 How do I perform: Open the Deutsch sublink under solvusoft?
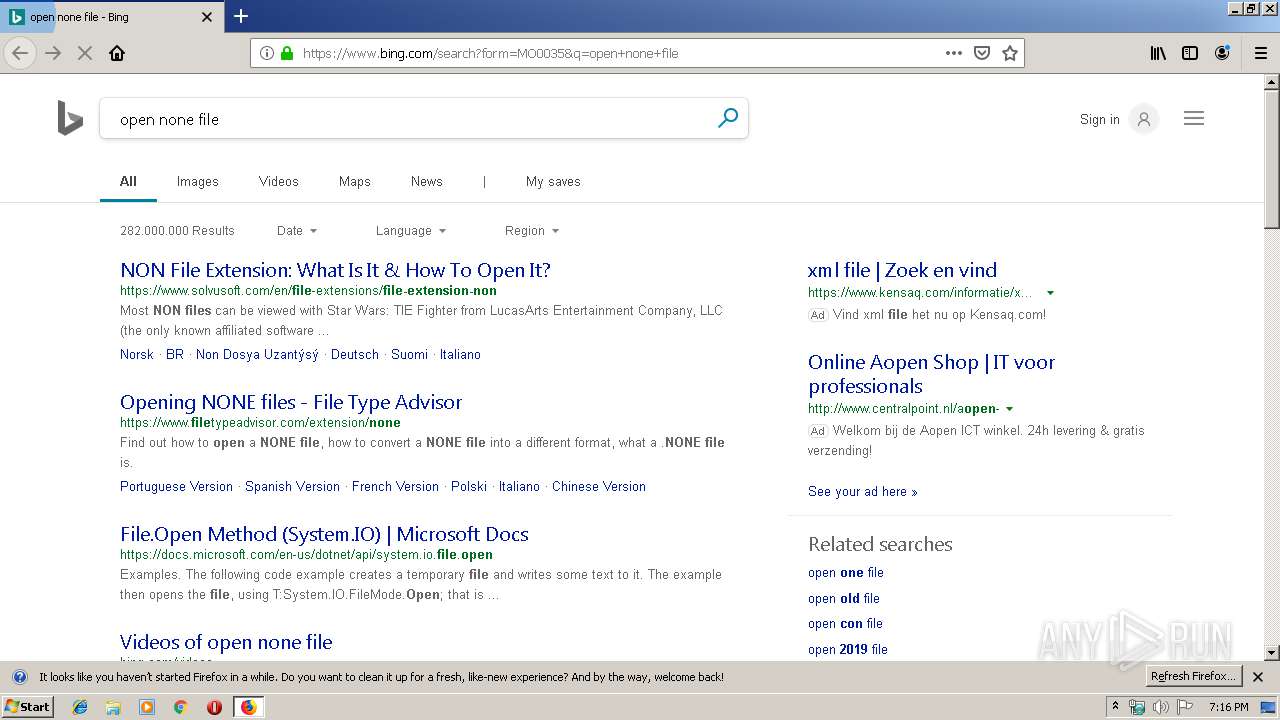point(355,355)
